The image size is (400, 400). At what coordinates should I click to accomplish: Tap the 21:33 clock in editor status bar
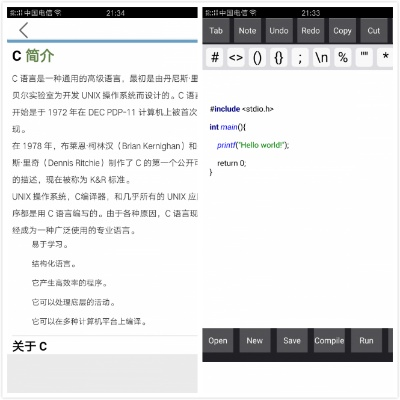(x=310, y=13)
